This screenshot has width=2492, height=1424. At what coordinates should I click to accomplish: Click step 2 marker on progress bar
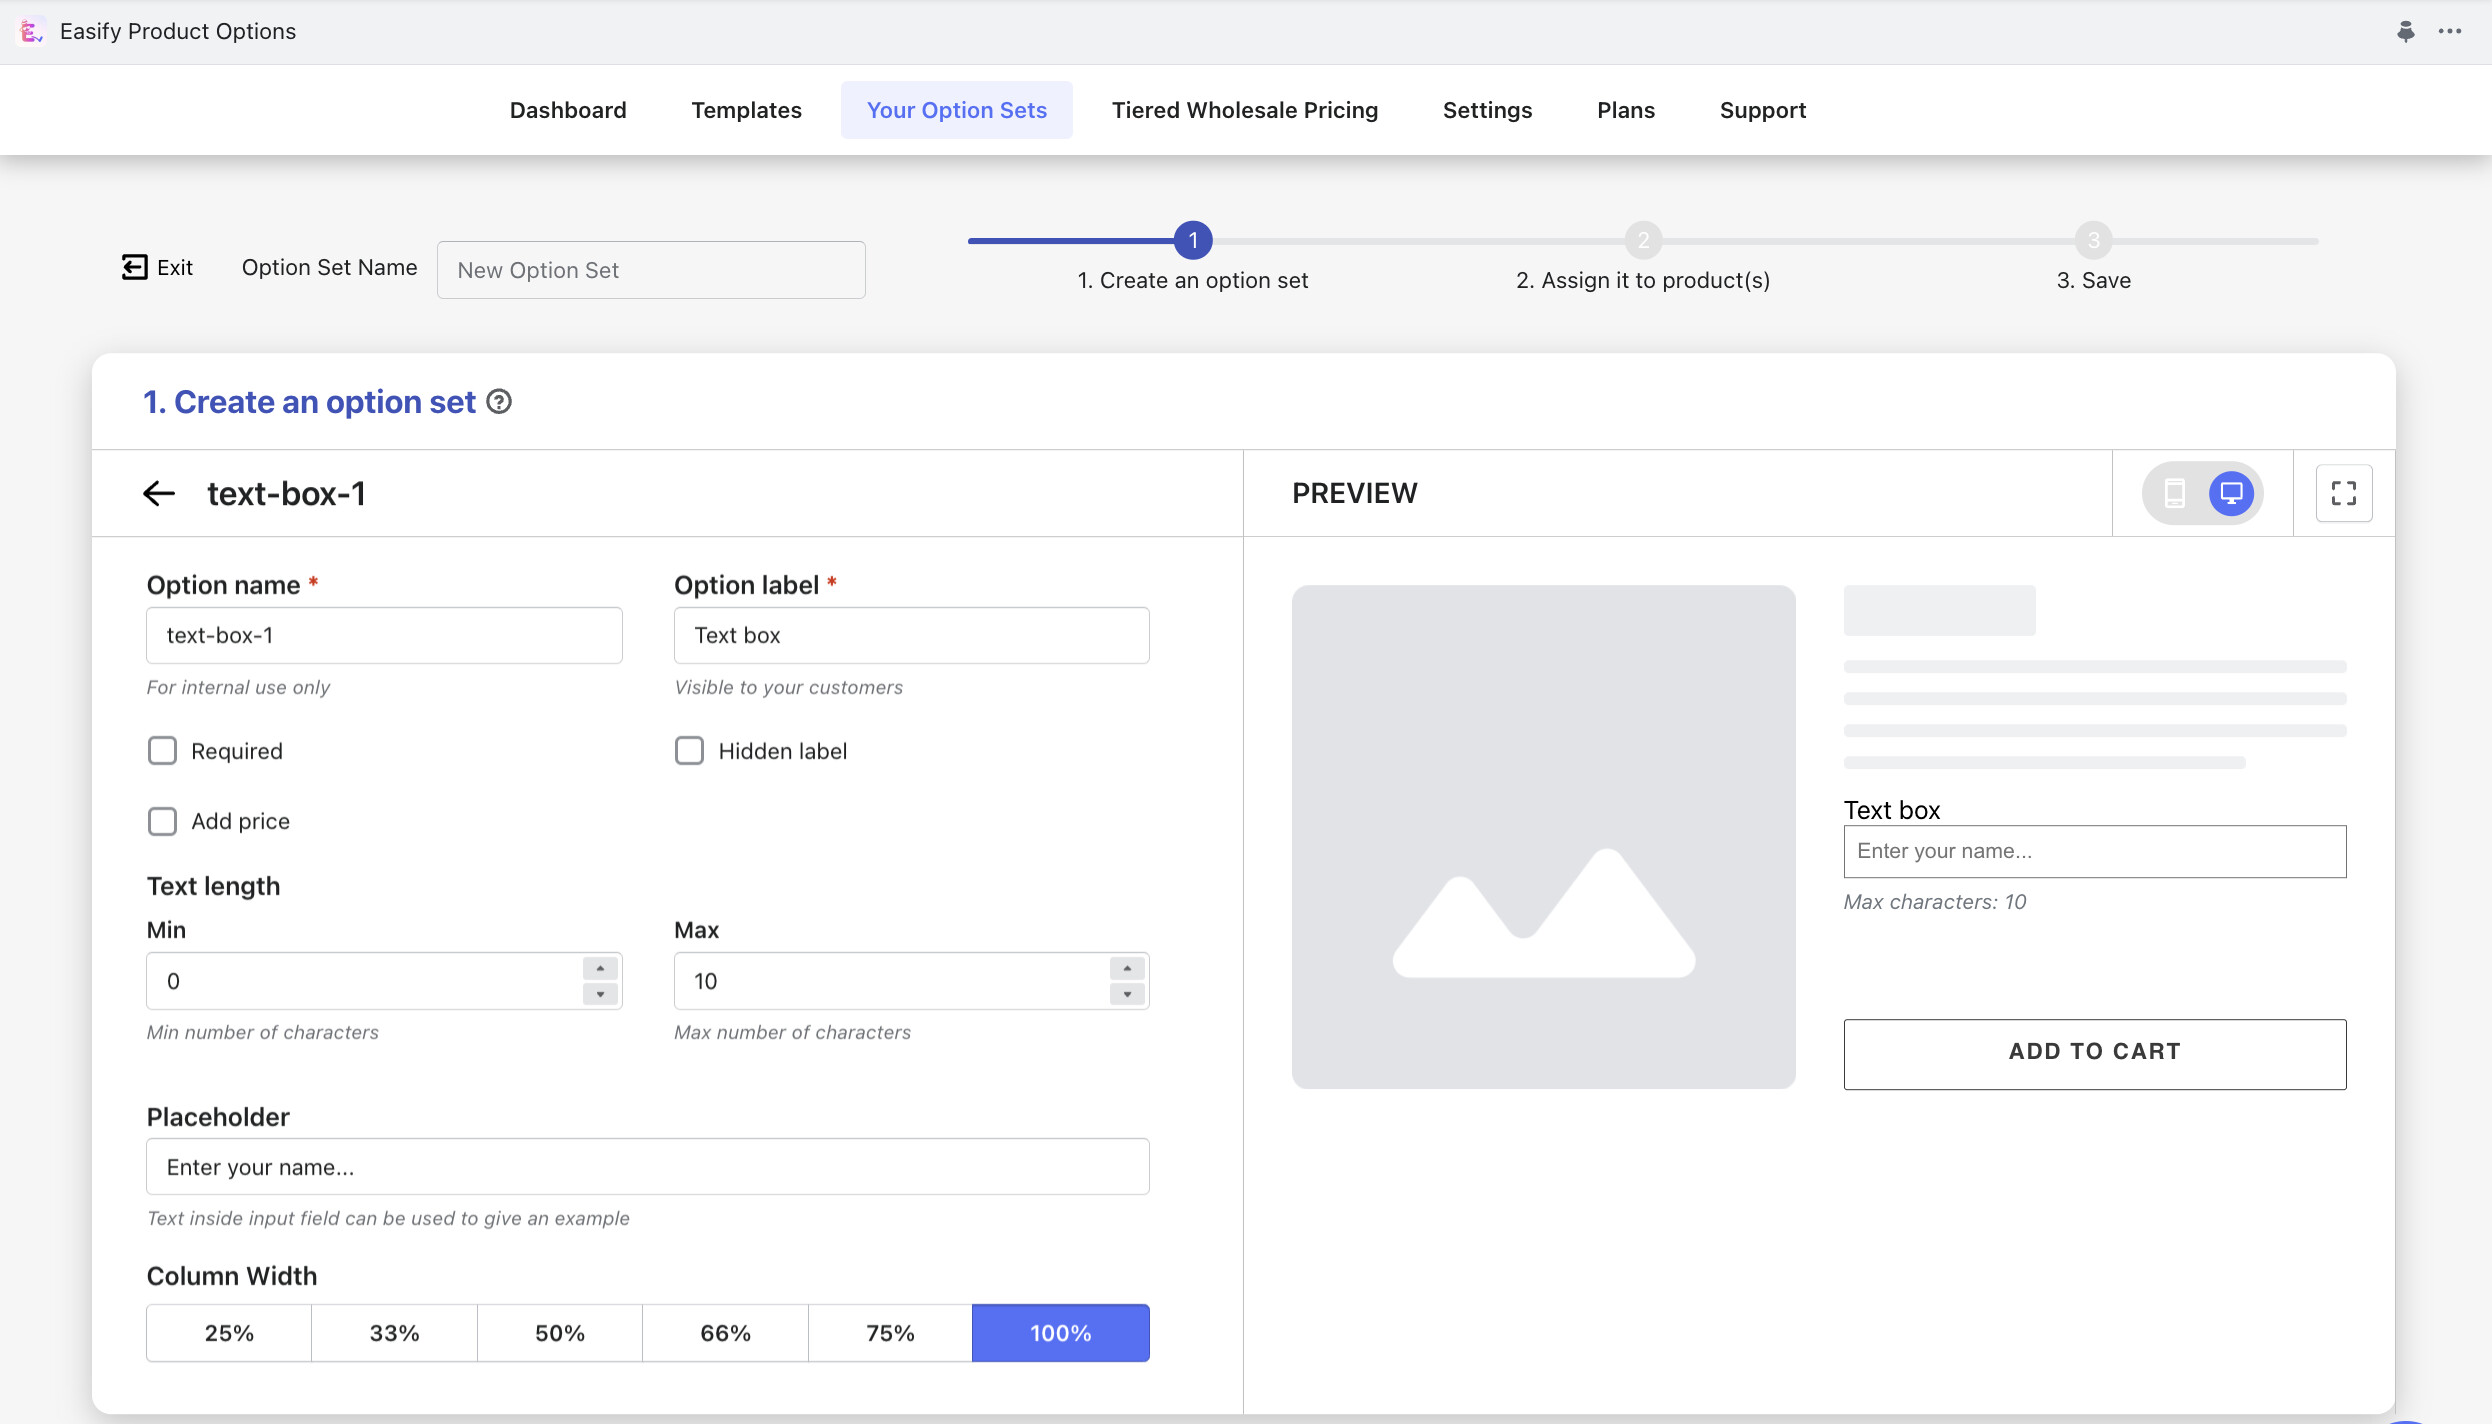point(1643,241)
